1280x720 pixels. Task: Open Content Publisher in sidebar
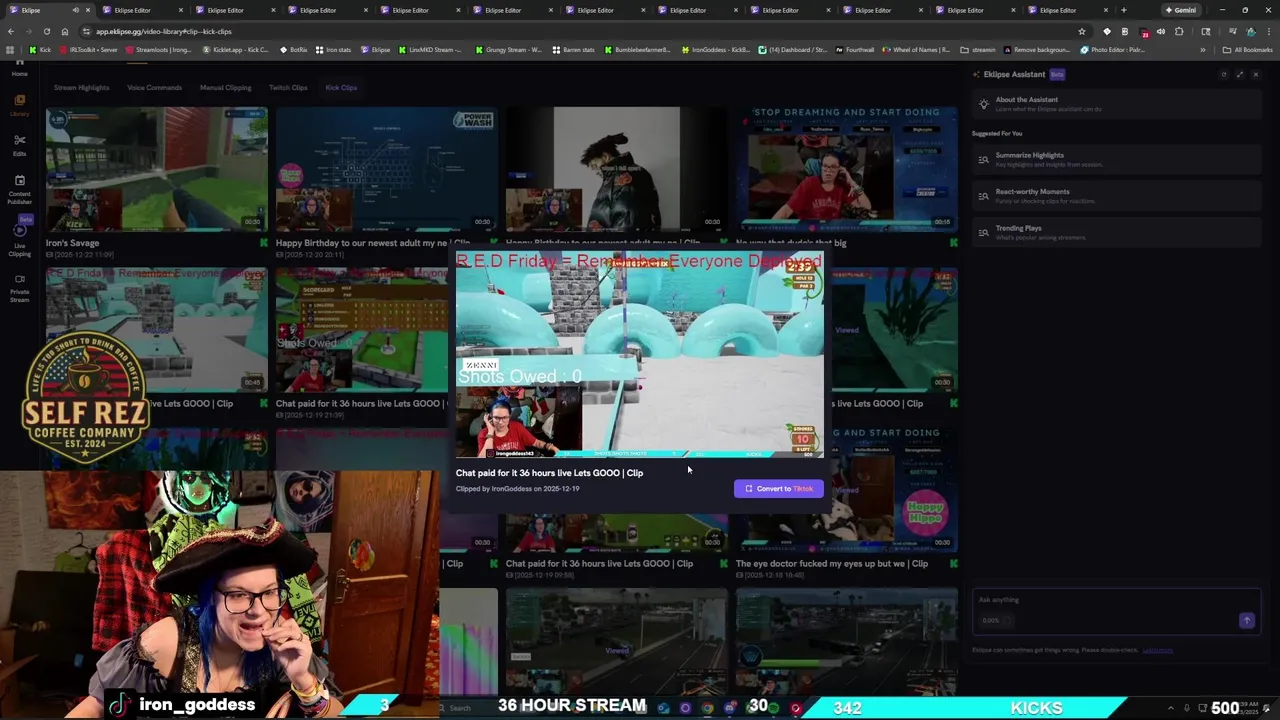19,190
